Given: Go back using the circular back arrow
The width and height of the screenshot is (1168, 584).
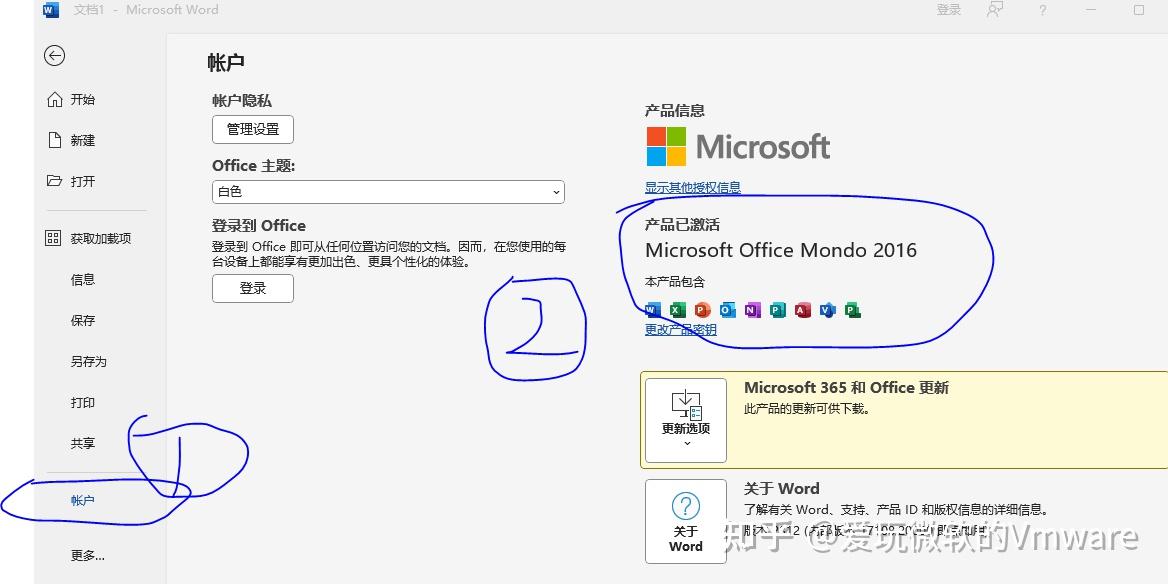Looking at the screenshot, I should point(54,56).
